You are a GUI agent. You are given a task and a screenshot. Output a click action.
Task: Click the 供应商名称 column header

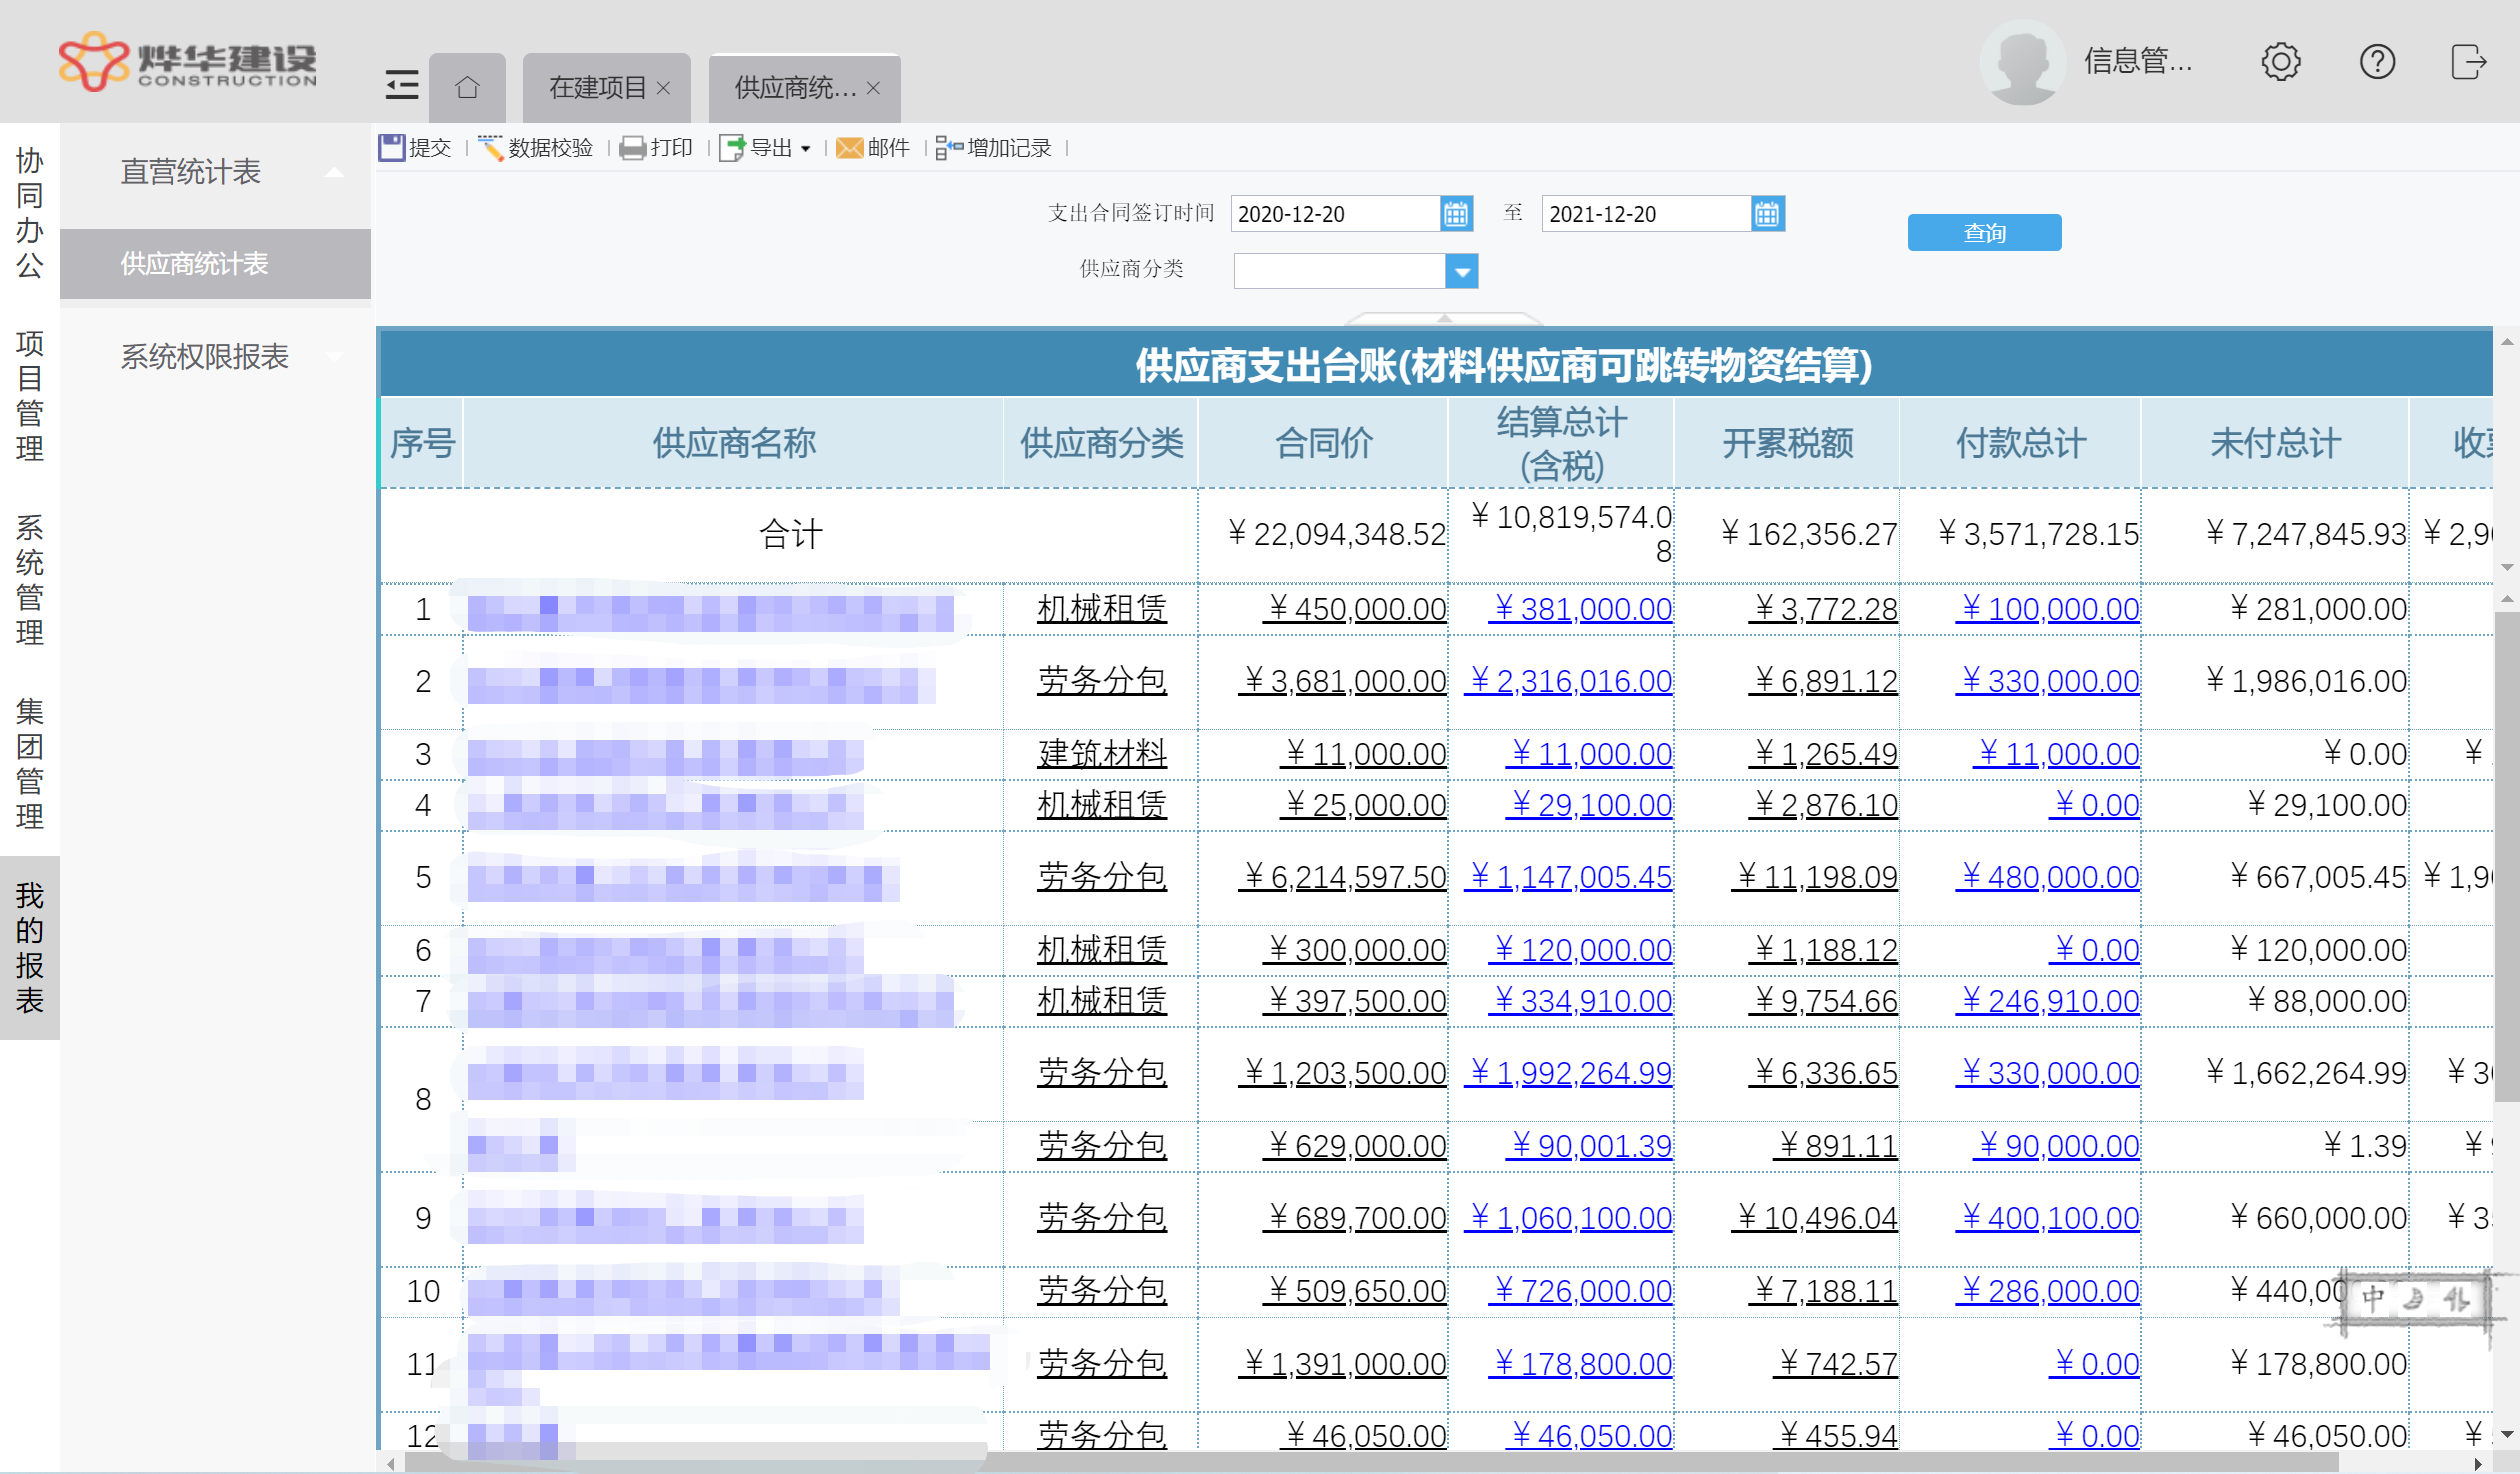coord(734,442)
